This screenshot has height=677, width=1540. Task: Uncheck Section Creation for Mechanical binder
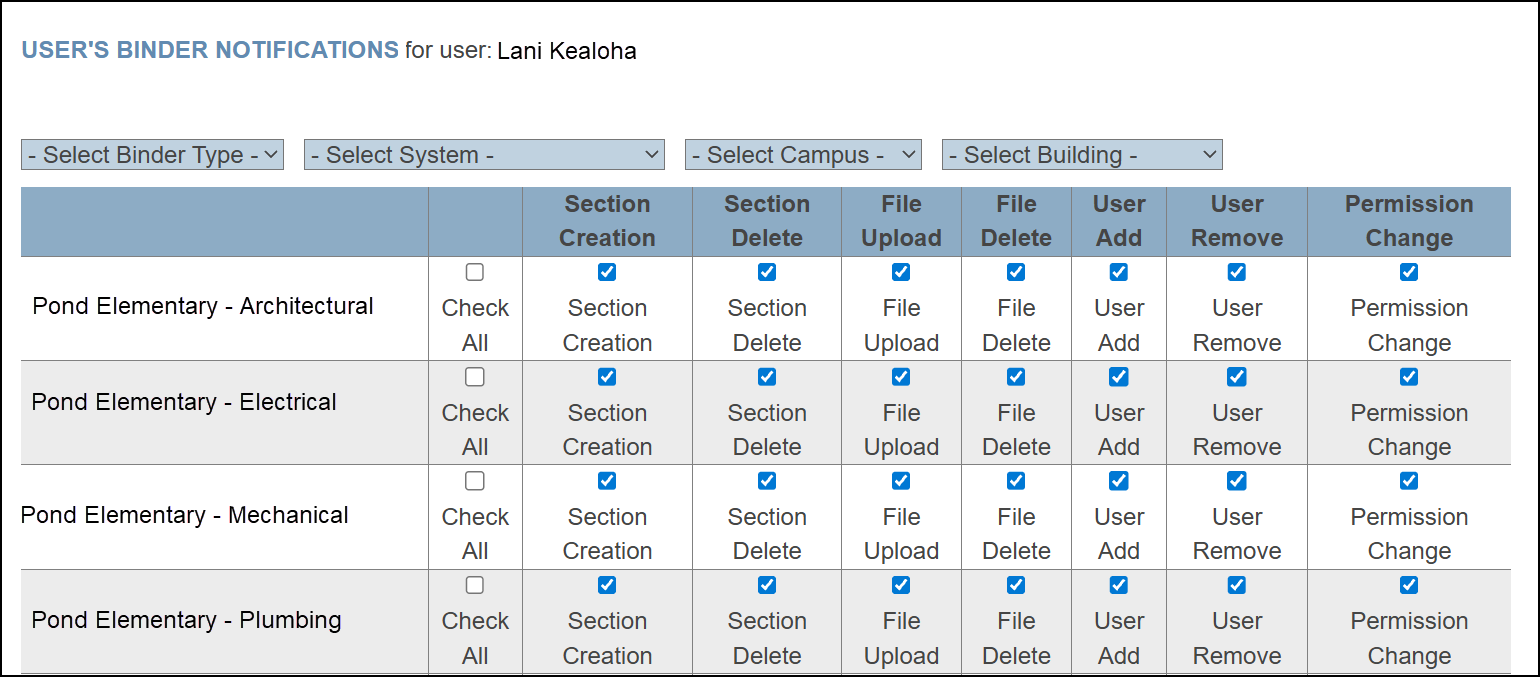point(607,481)
